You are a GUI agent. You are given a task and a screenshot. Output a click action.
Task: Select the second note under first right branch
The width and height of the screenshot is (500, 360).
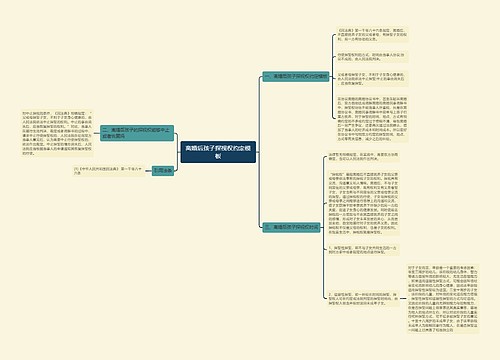coord(372,57)
